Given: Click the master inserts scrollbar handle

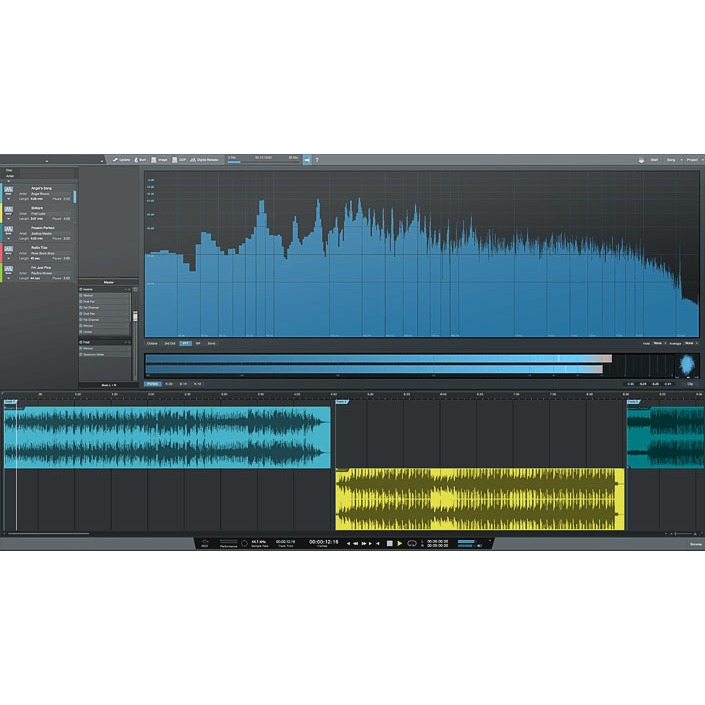Looking at the screenshot, I should [135, 318].
